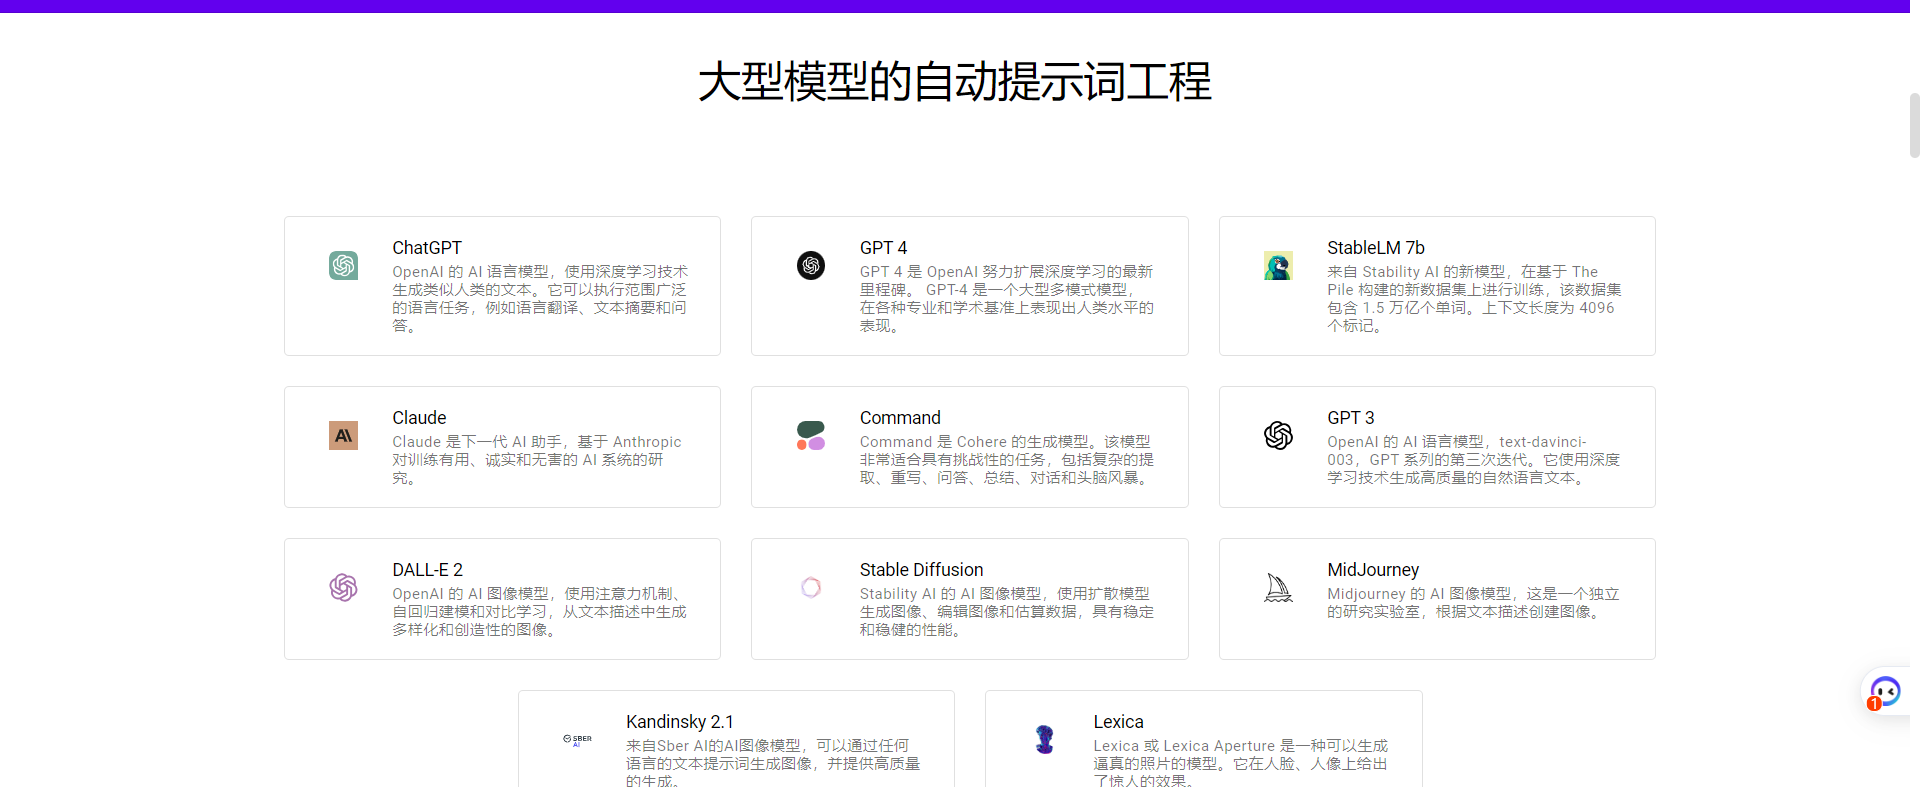
Task: Click the Command description mentioning Cohere
Action: coord(1007,460)
